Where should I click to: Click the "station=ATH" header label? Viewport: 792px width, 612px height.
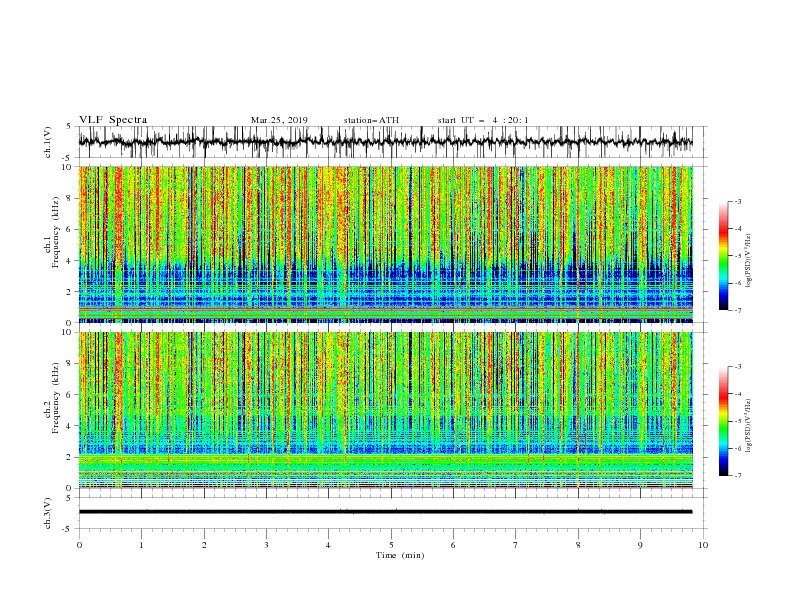click(371, 120)
